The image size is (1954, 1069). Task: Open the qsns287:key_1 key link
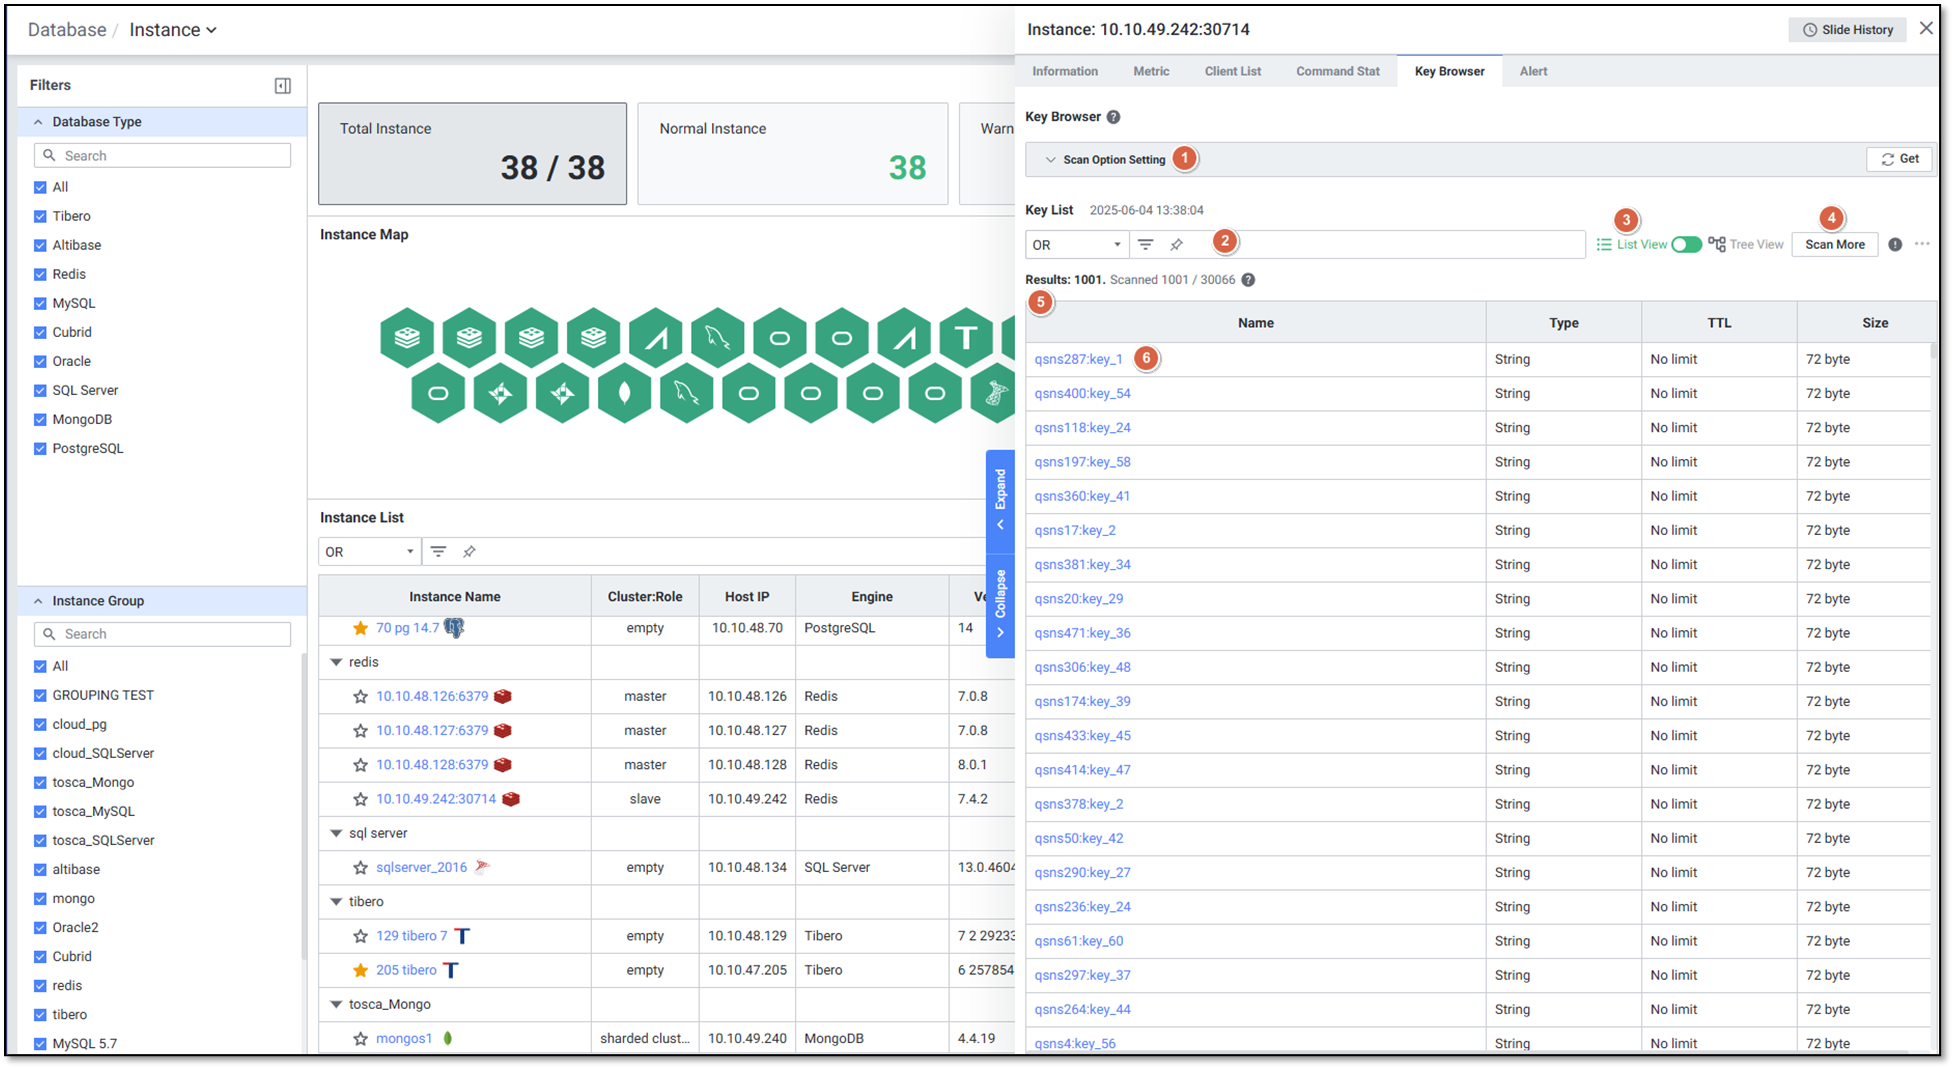pos(1078,360)
